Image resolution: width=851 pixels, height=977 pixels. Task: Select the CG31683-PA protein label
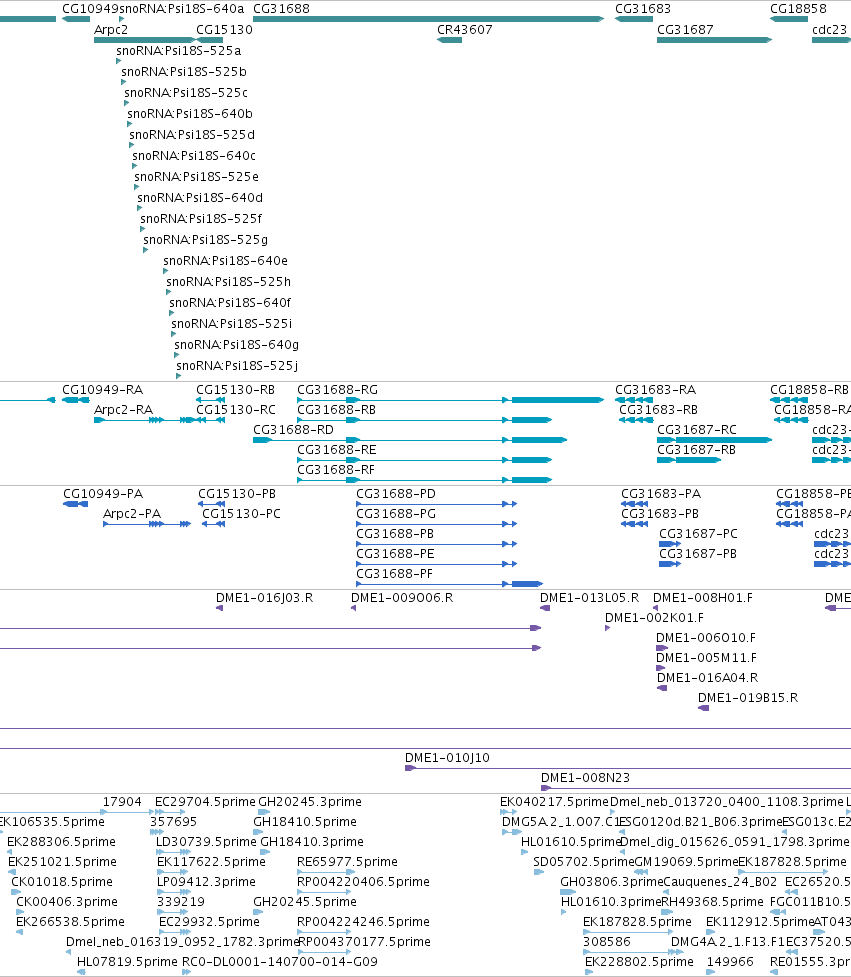click(x=661, y=494)
